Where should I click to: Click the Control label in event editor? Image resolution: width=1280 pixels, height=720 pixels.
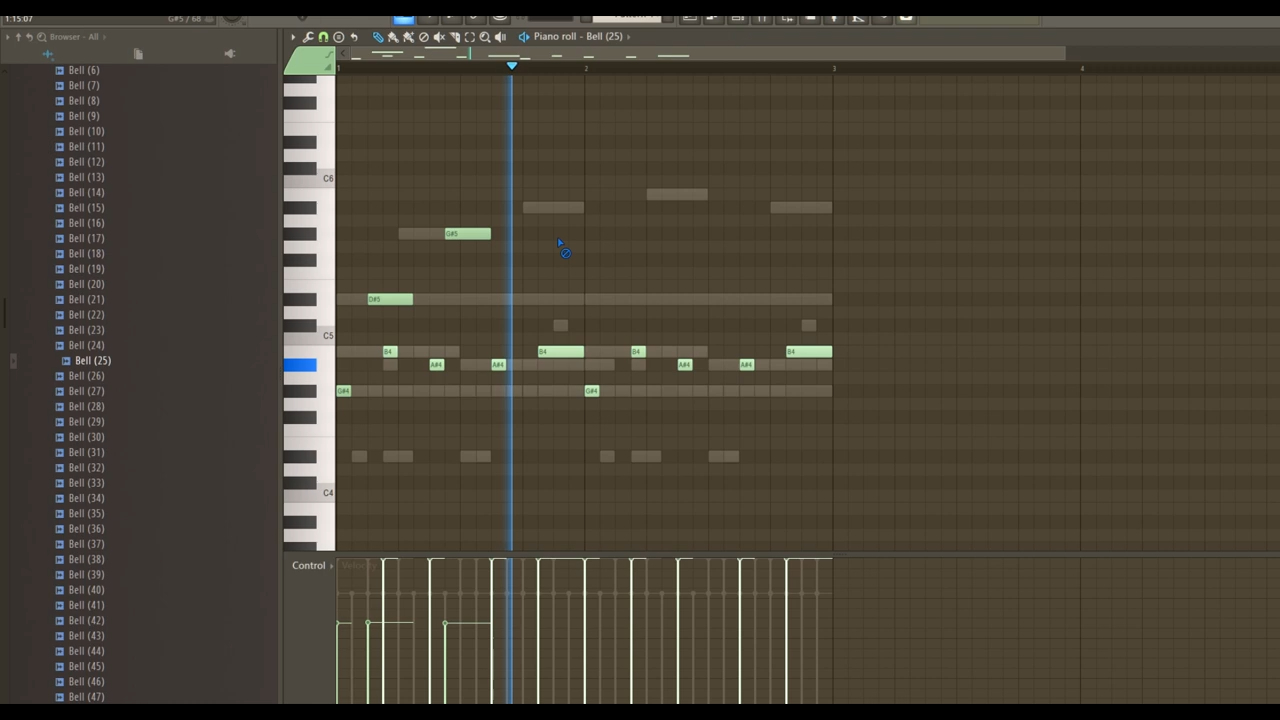click(308, 566)
